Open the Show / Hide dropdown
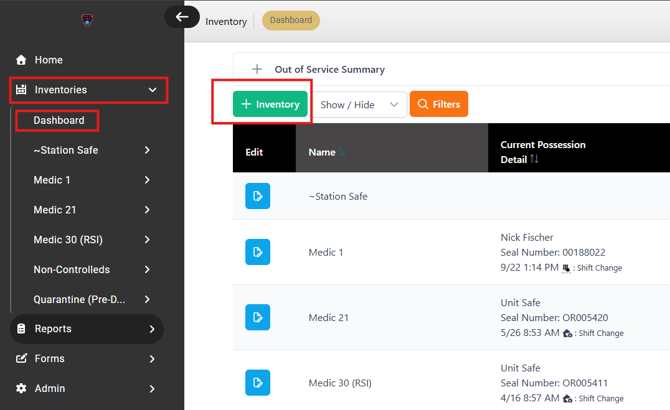 click(359, 105)
